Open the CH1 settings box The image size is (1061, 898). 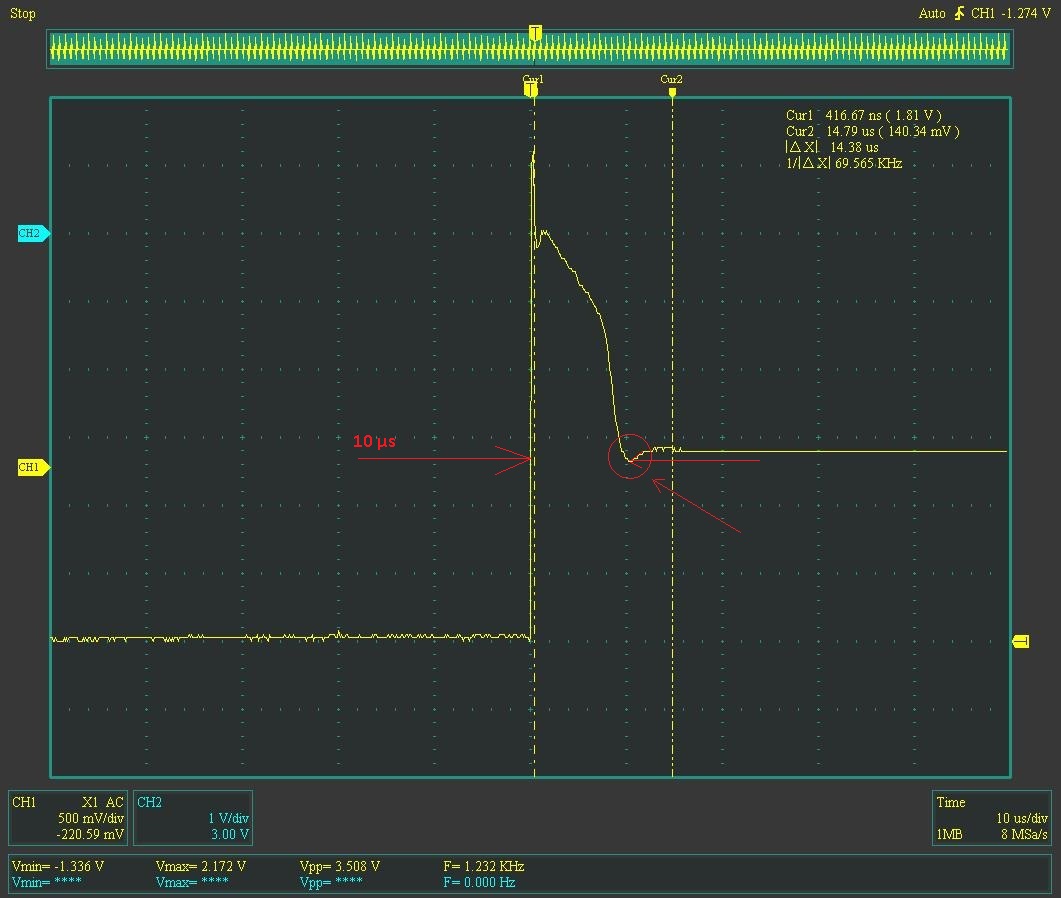[67, 817]
